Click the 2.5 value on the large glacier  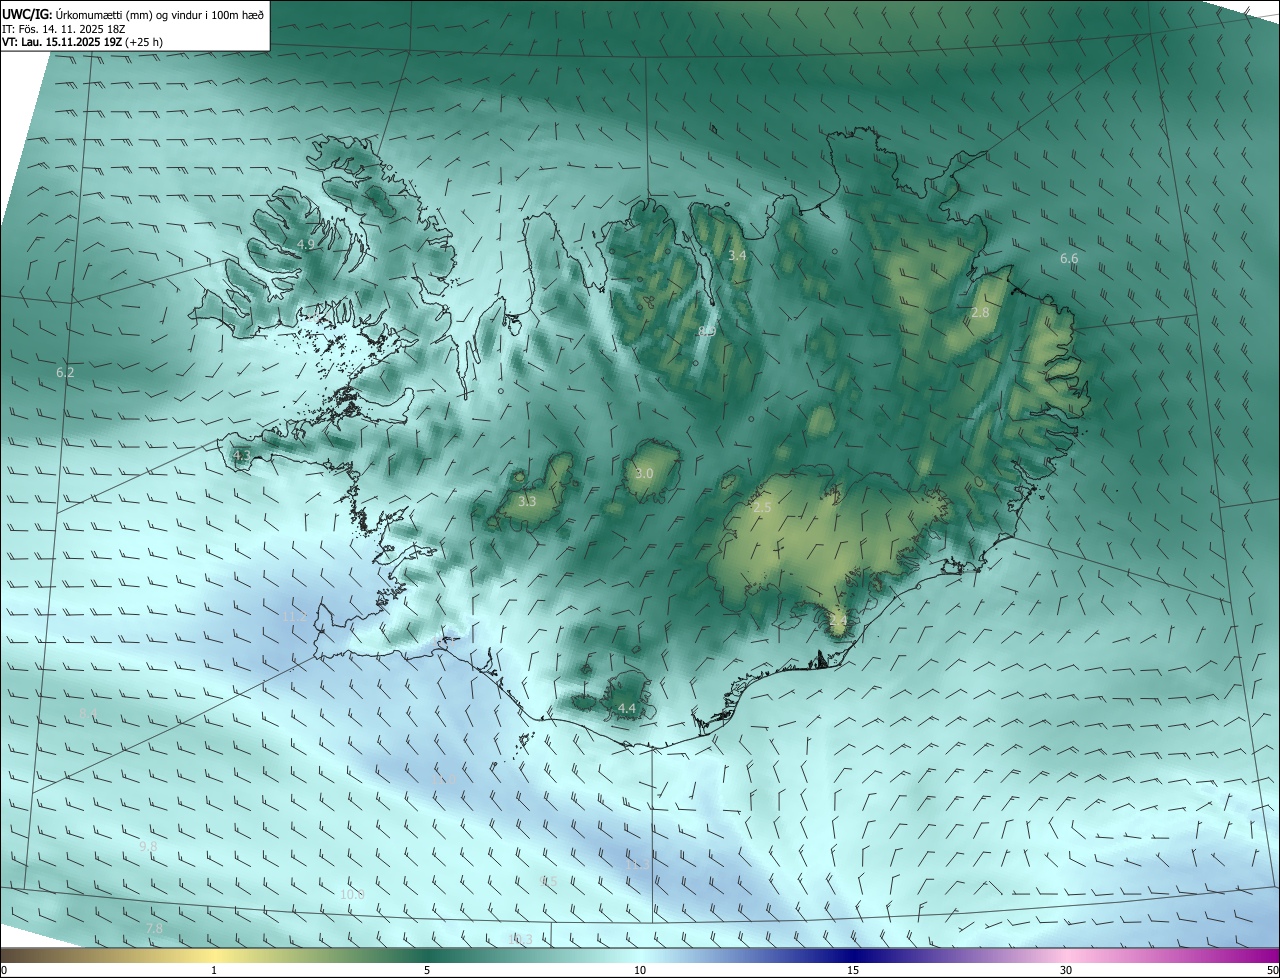coord(762,508)
